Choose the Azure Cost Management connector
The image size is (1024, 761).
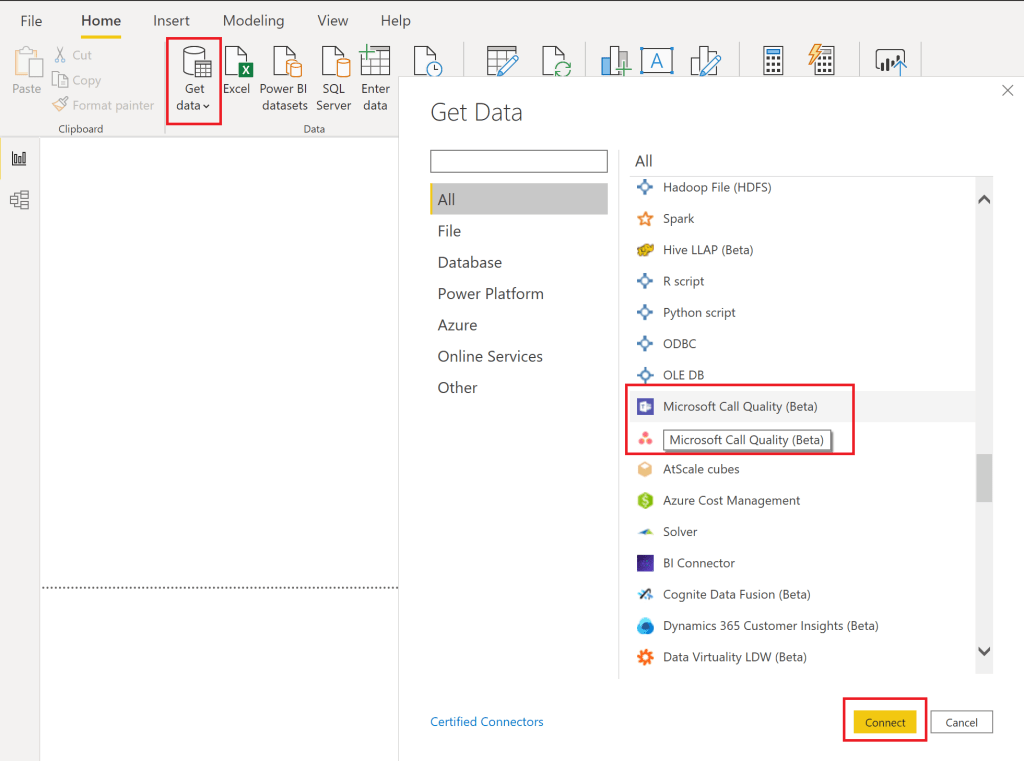click(x=731, y=500)
